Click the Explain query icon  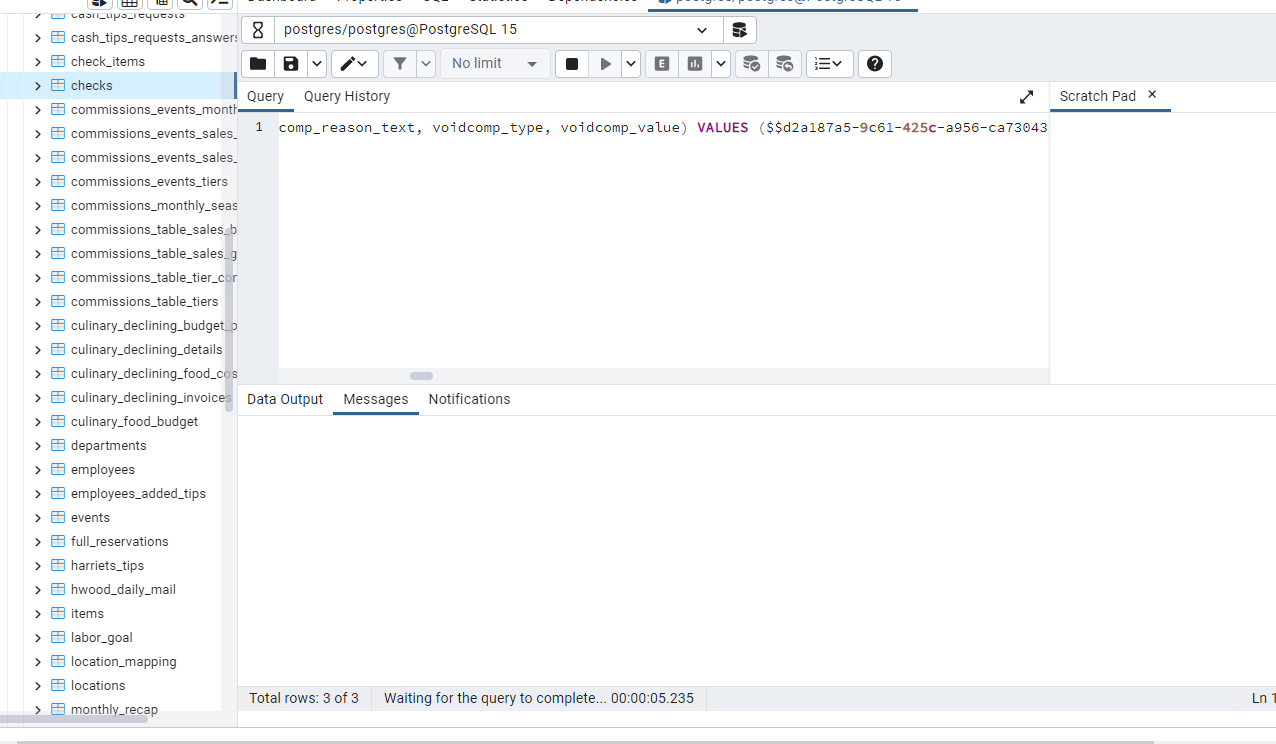pyautogui.click(x=662, y=64)
